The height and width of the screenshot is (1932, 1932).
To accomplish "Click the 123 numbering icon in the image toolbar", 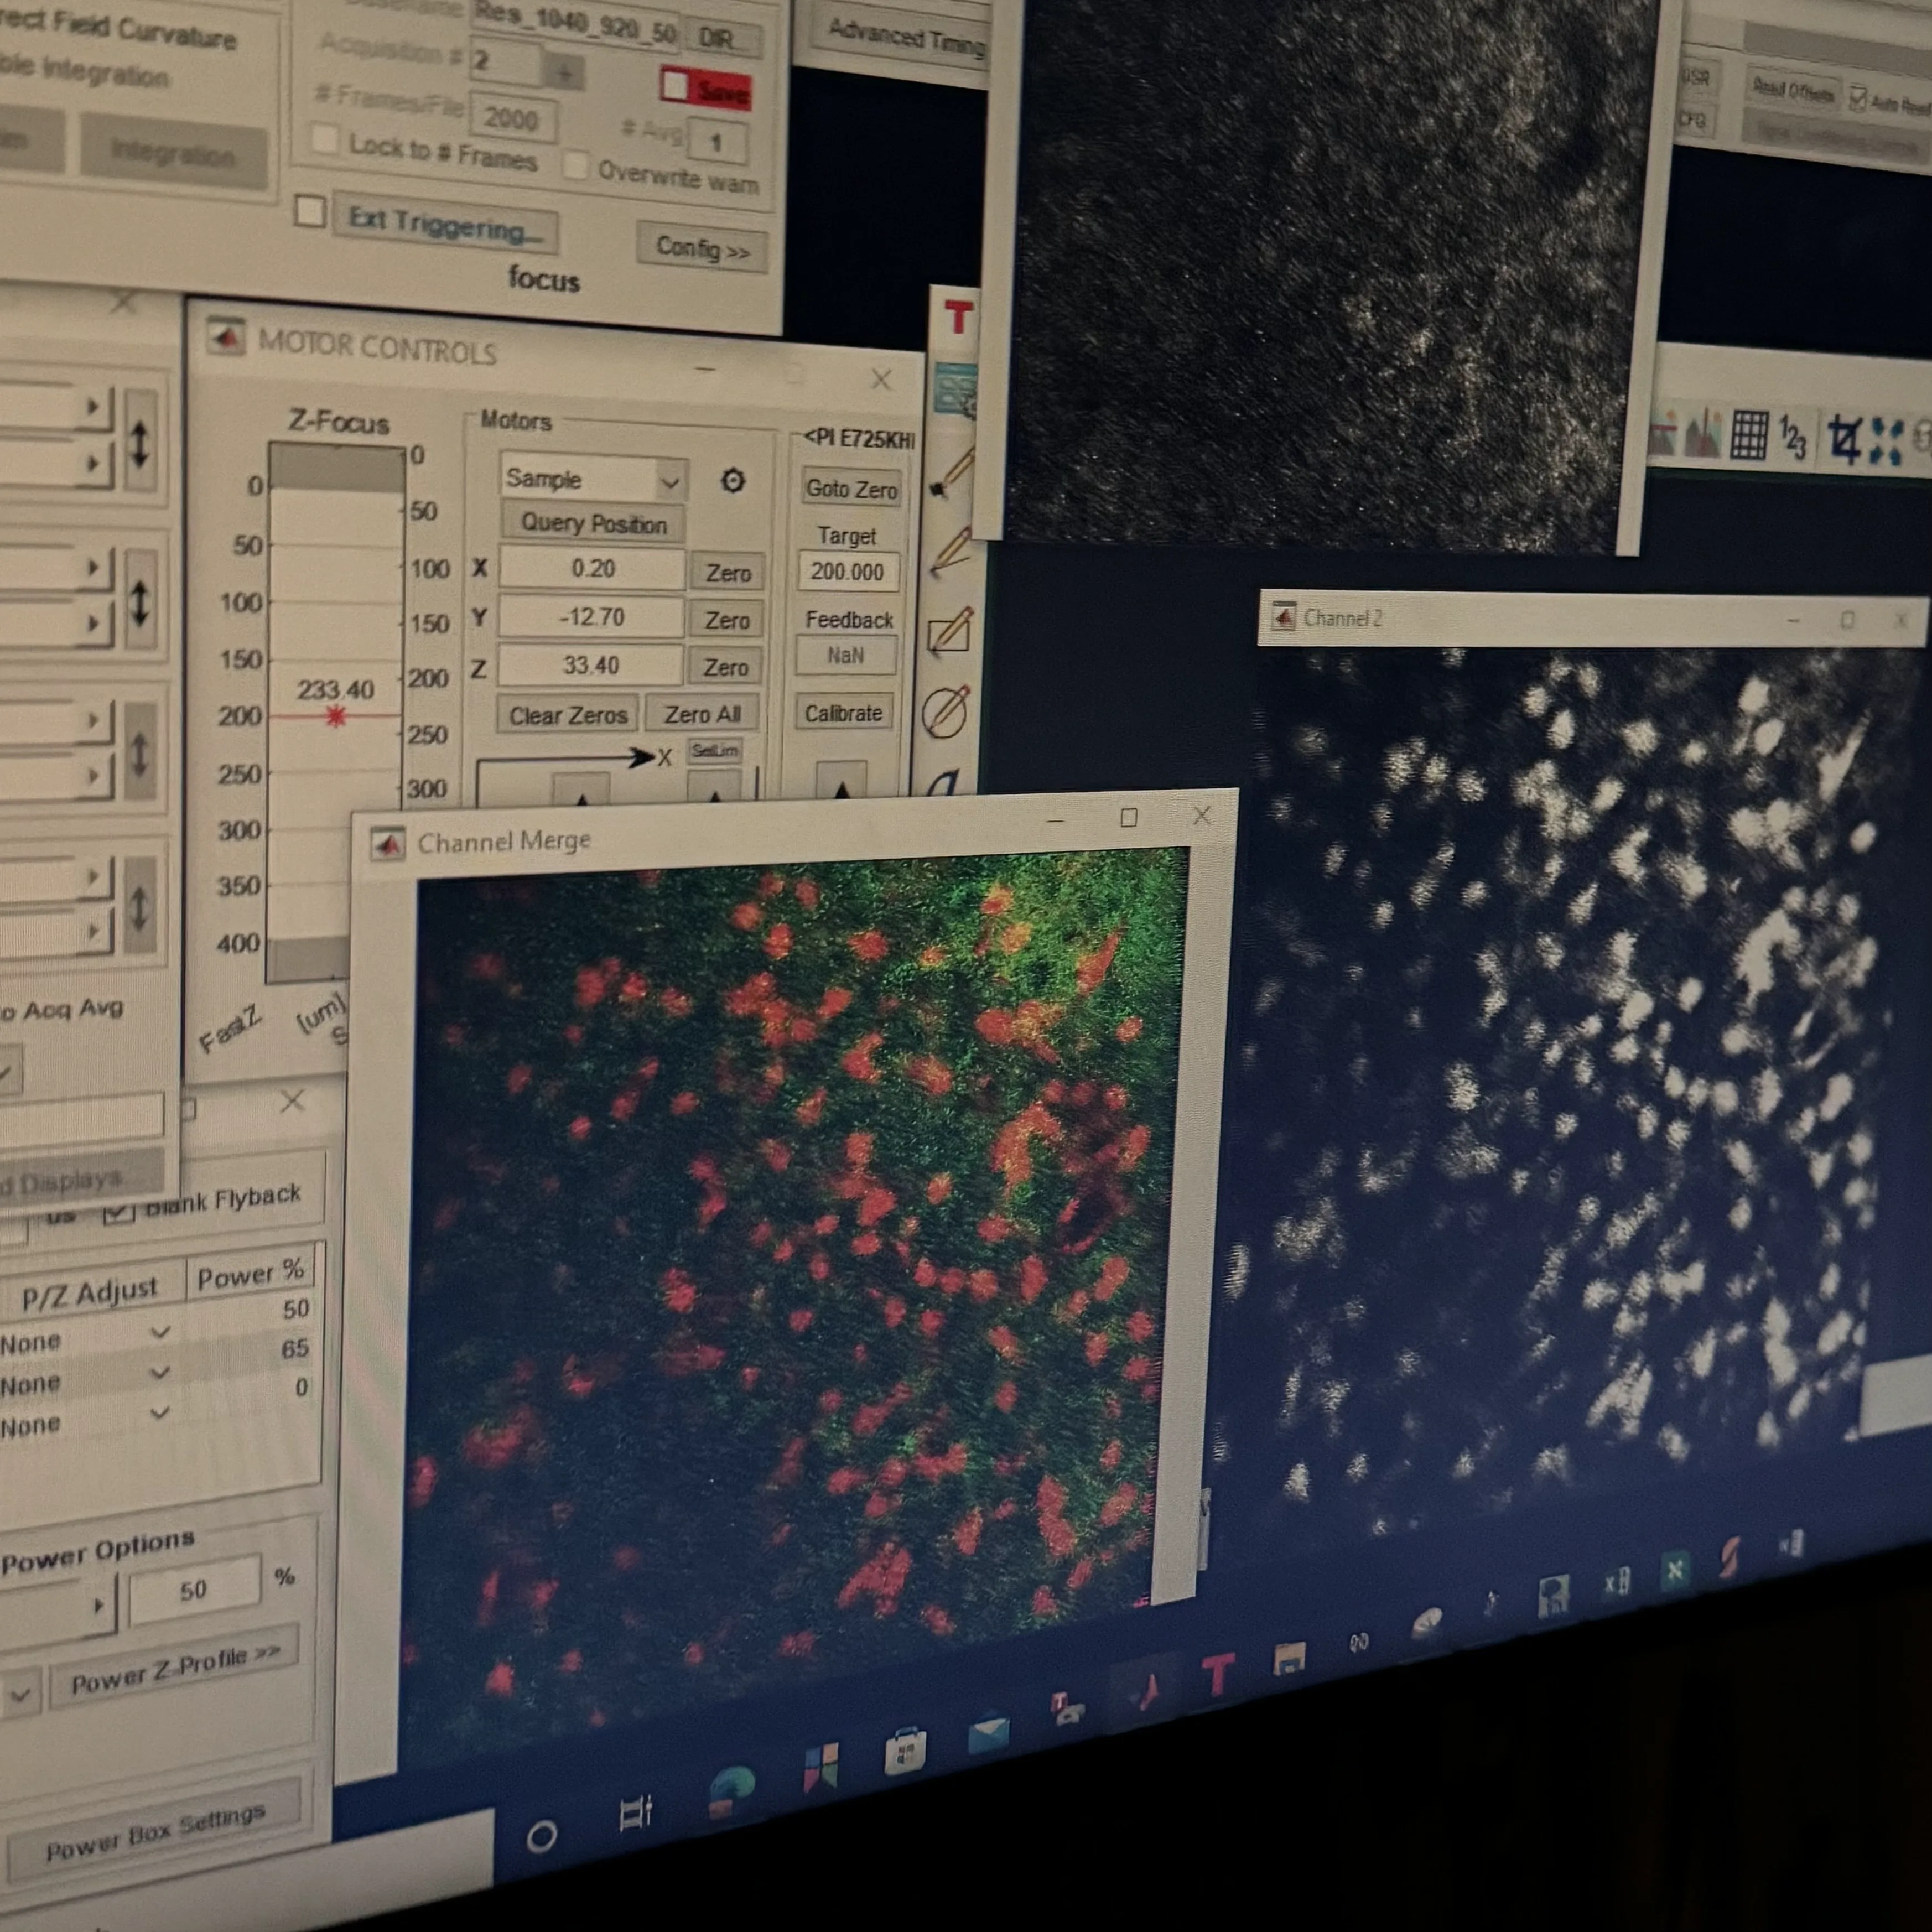I will (1794, 438).
